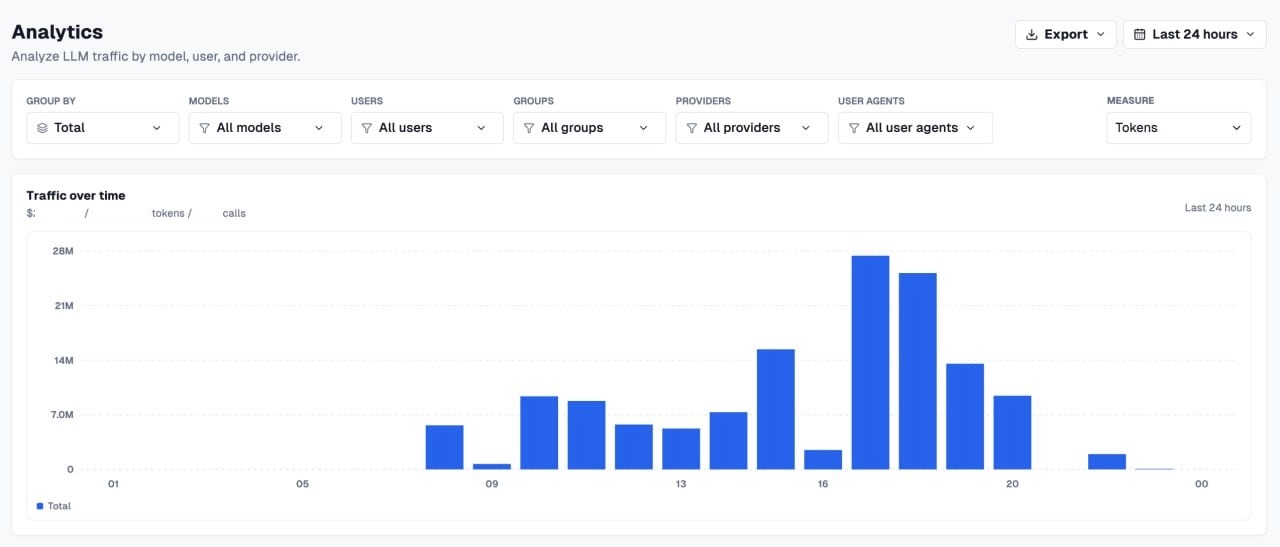Click the download icon in Export
This screenshot has height=547, width=1280.
(x=1032, y=34)
